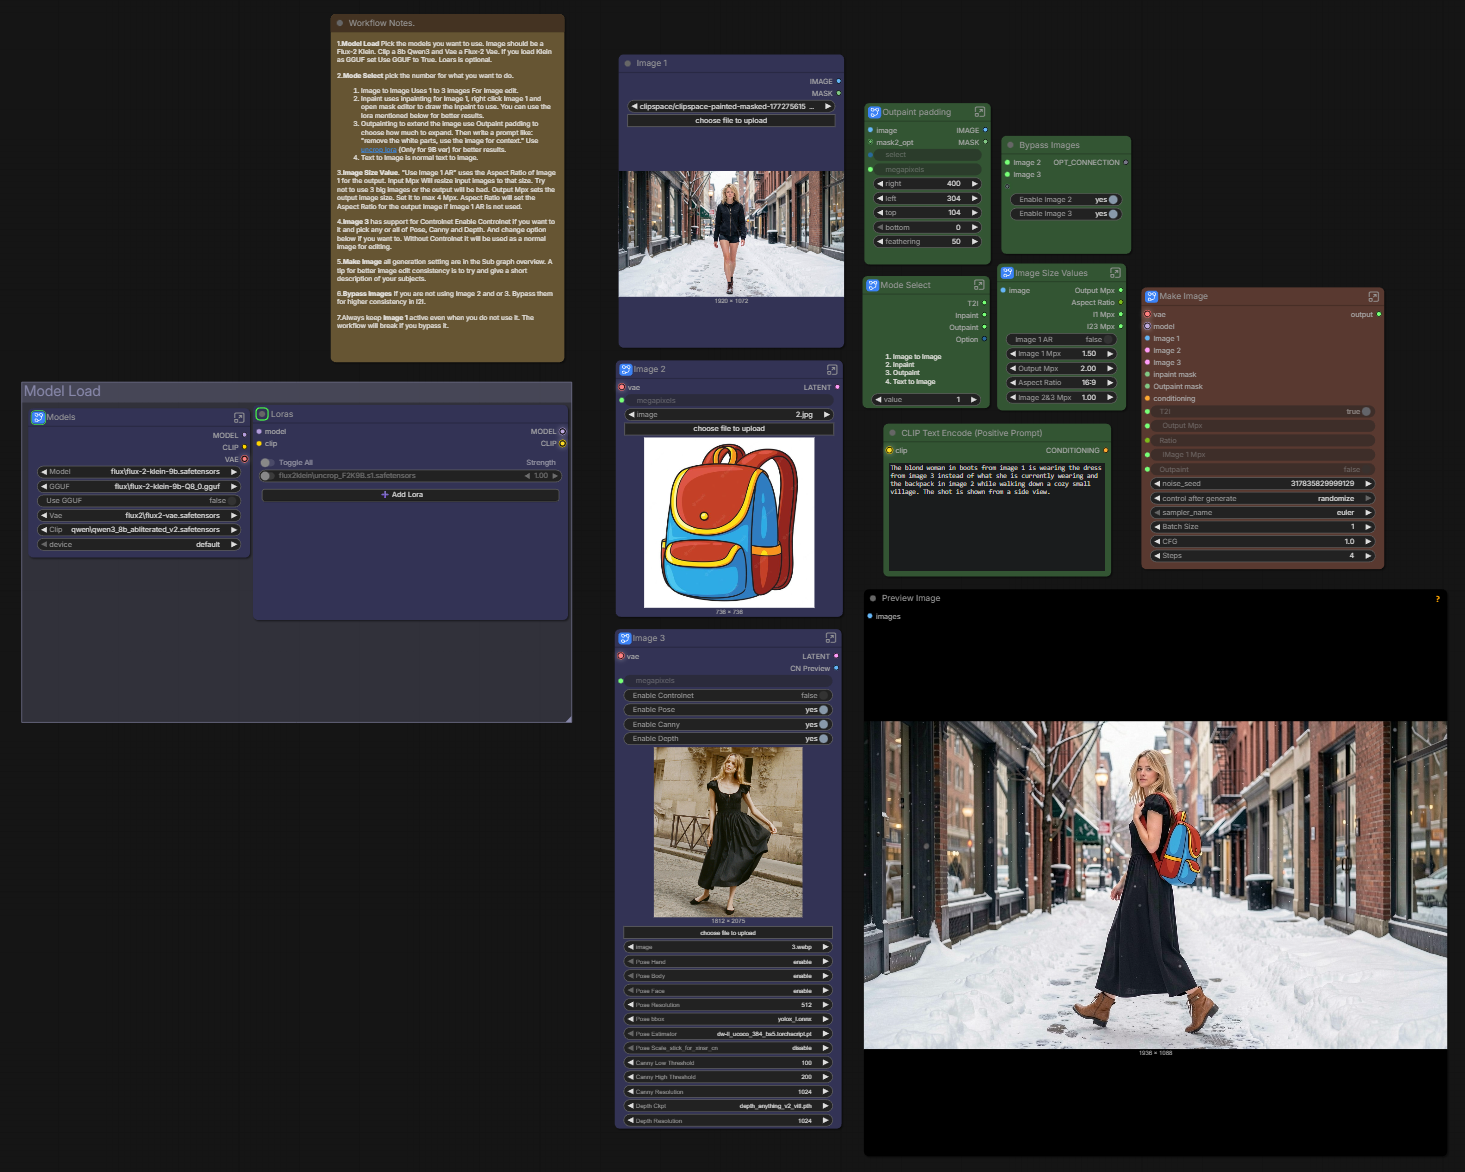This screenshot has width=1465, height=1172.
Task: Toggle Enable Image 2 in Bypass Images
Action: 1112,200
